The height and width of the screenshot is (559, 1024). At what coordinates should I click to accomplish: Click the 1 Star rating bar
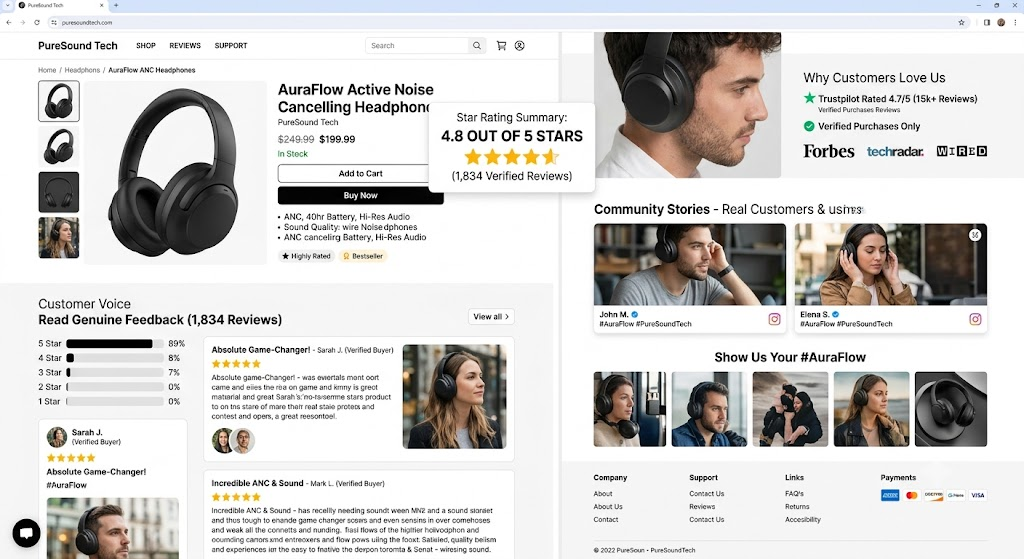115,402
